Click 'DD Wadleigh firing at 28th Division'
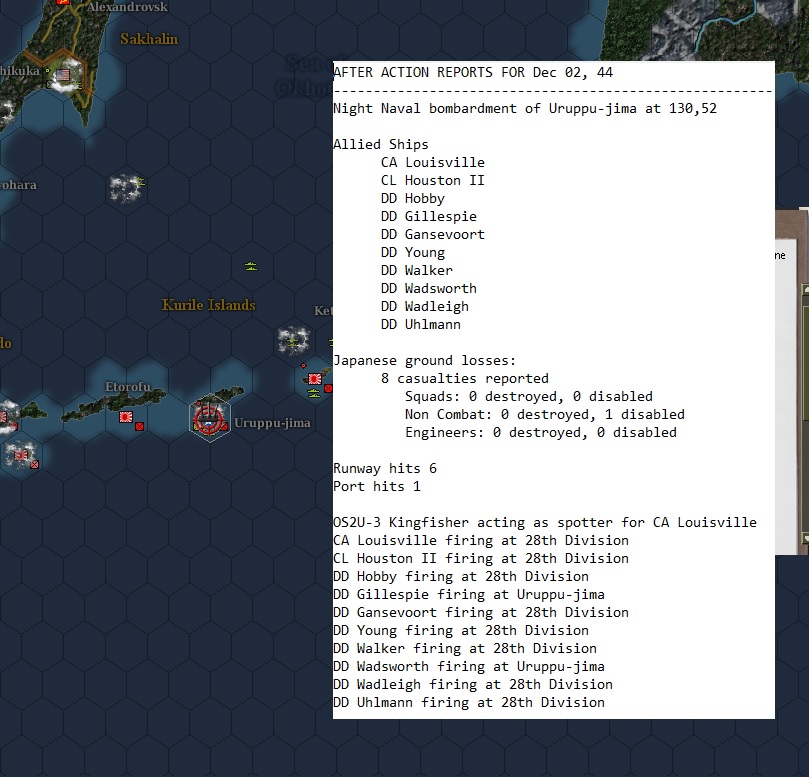Image resolution: width=809 pixels, height=777 pixels. tap(473, 685)
